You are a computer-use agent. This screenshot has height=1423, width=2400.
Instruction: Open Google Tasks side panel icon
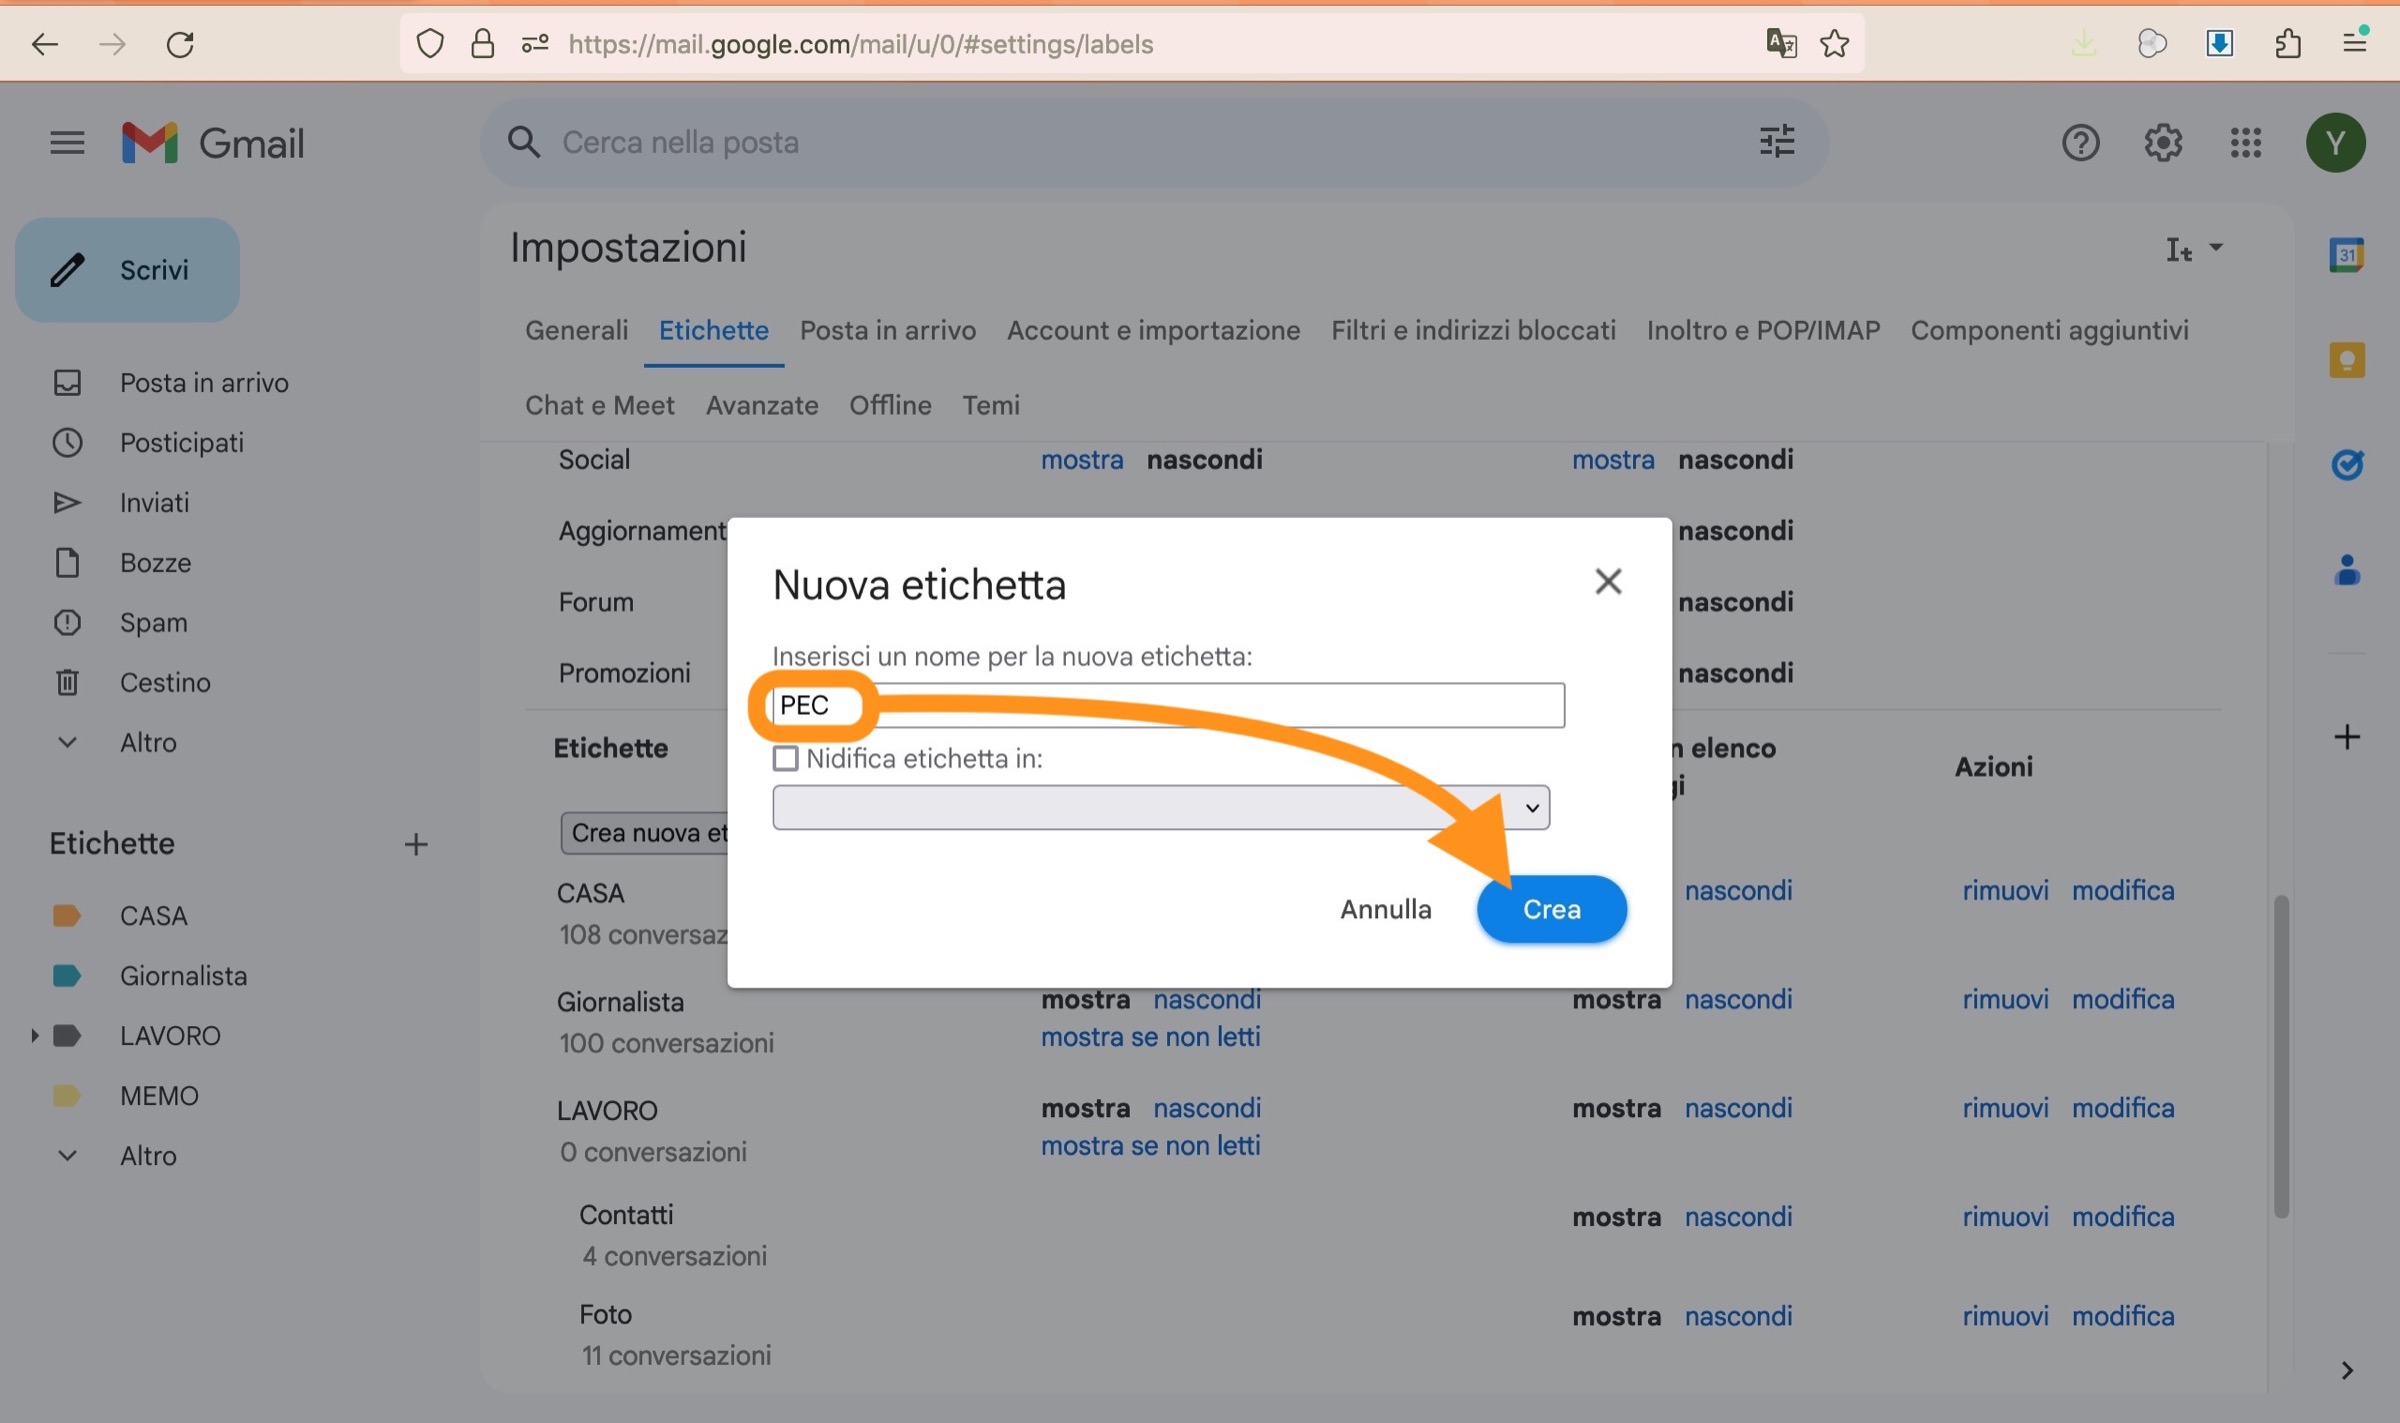point(2346,464)
